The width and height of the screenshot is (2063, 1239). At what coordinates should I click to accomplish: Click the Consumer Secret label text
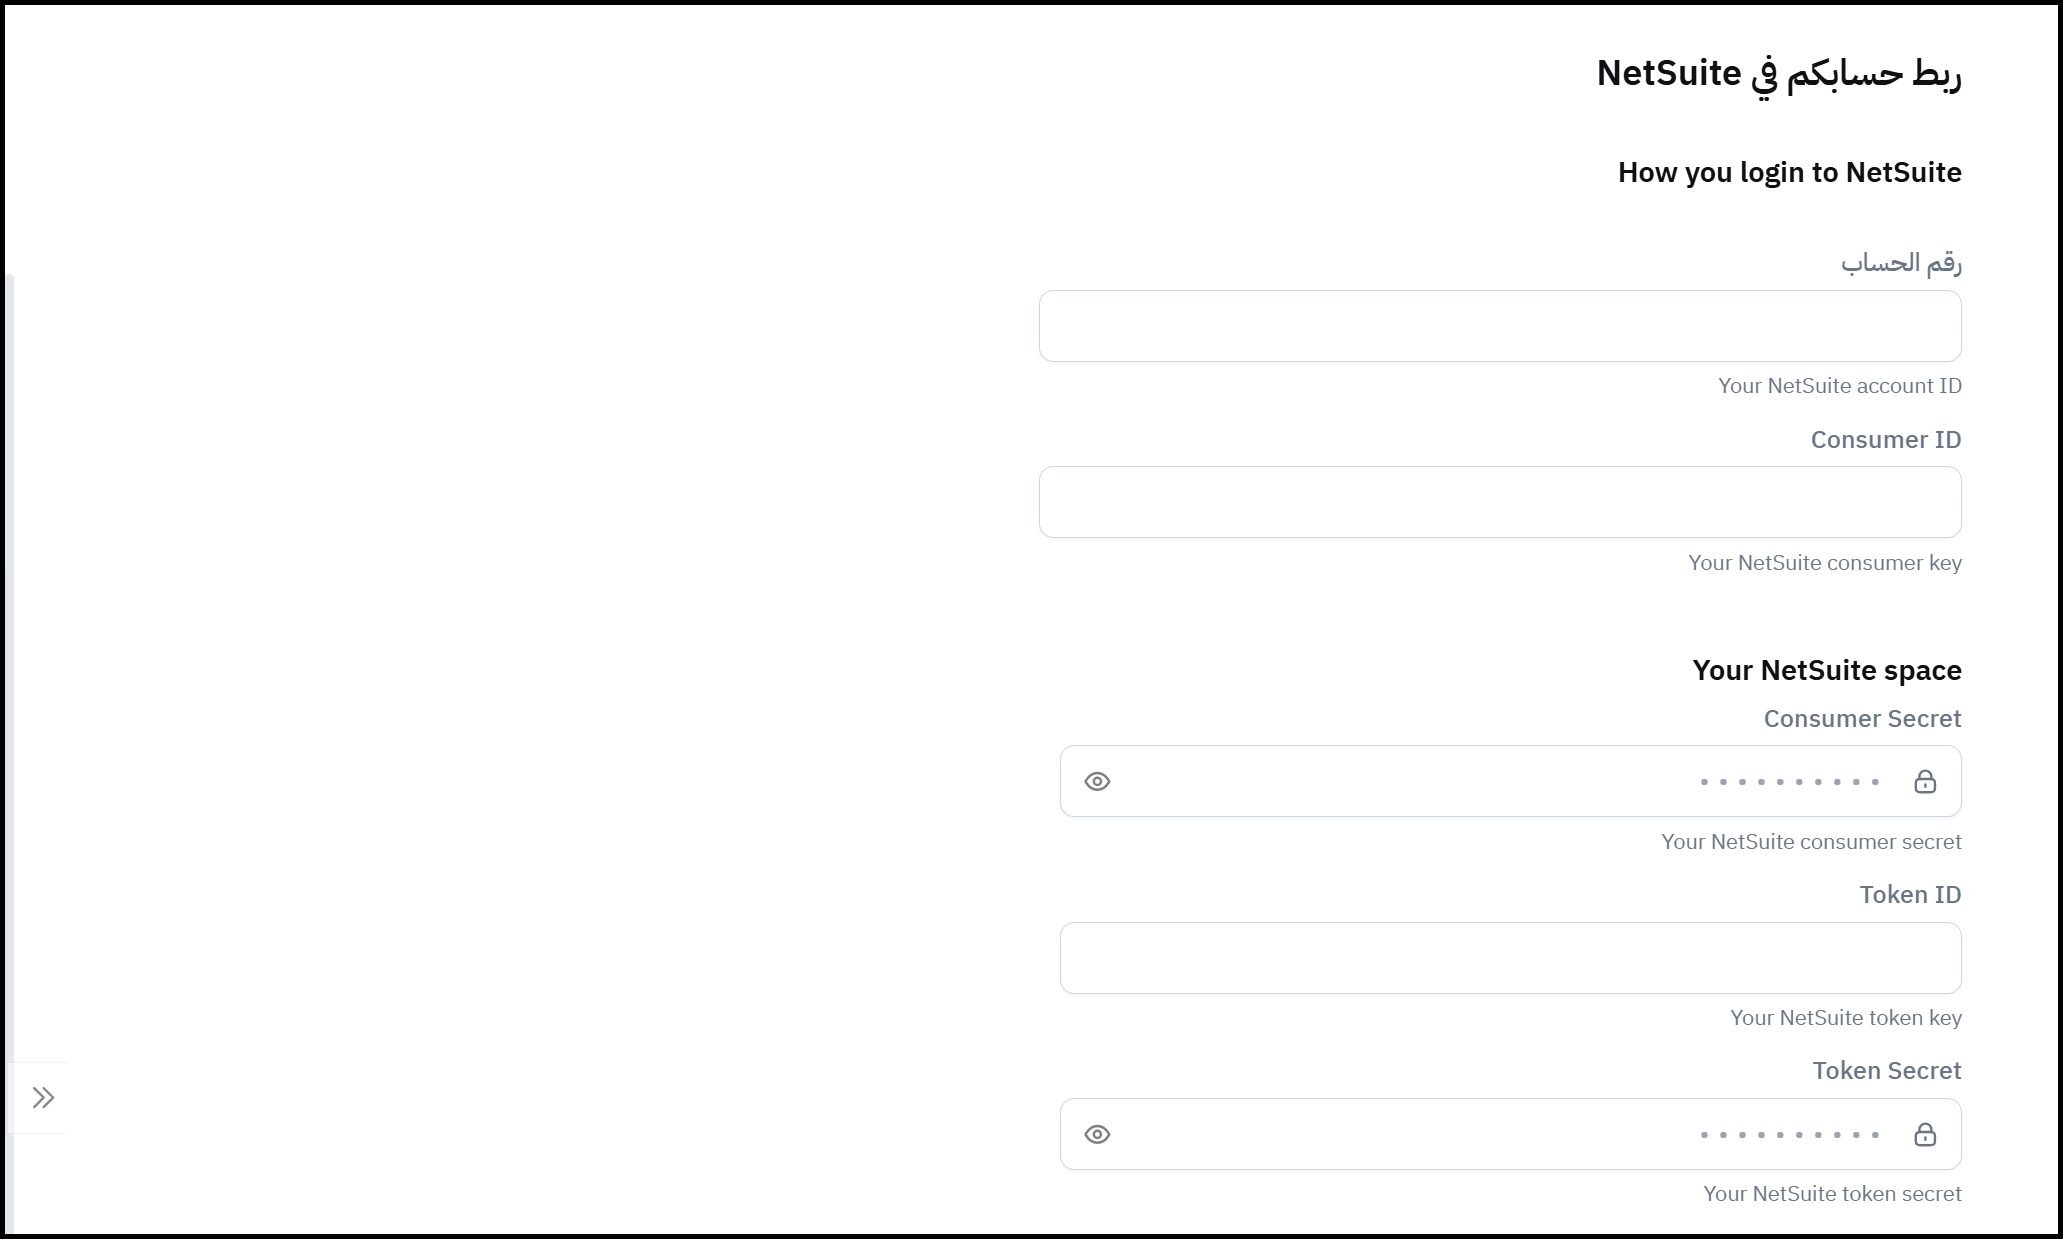1862,719
